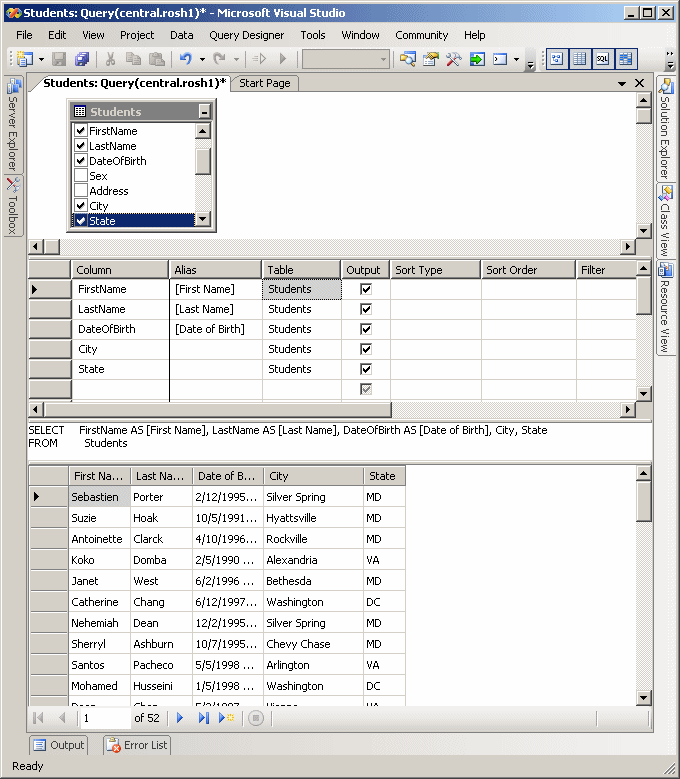Screen dimensions: 680x779
Task: Check the Address column box
Action: pyautogui.click(x=80, y=190)
